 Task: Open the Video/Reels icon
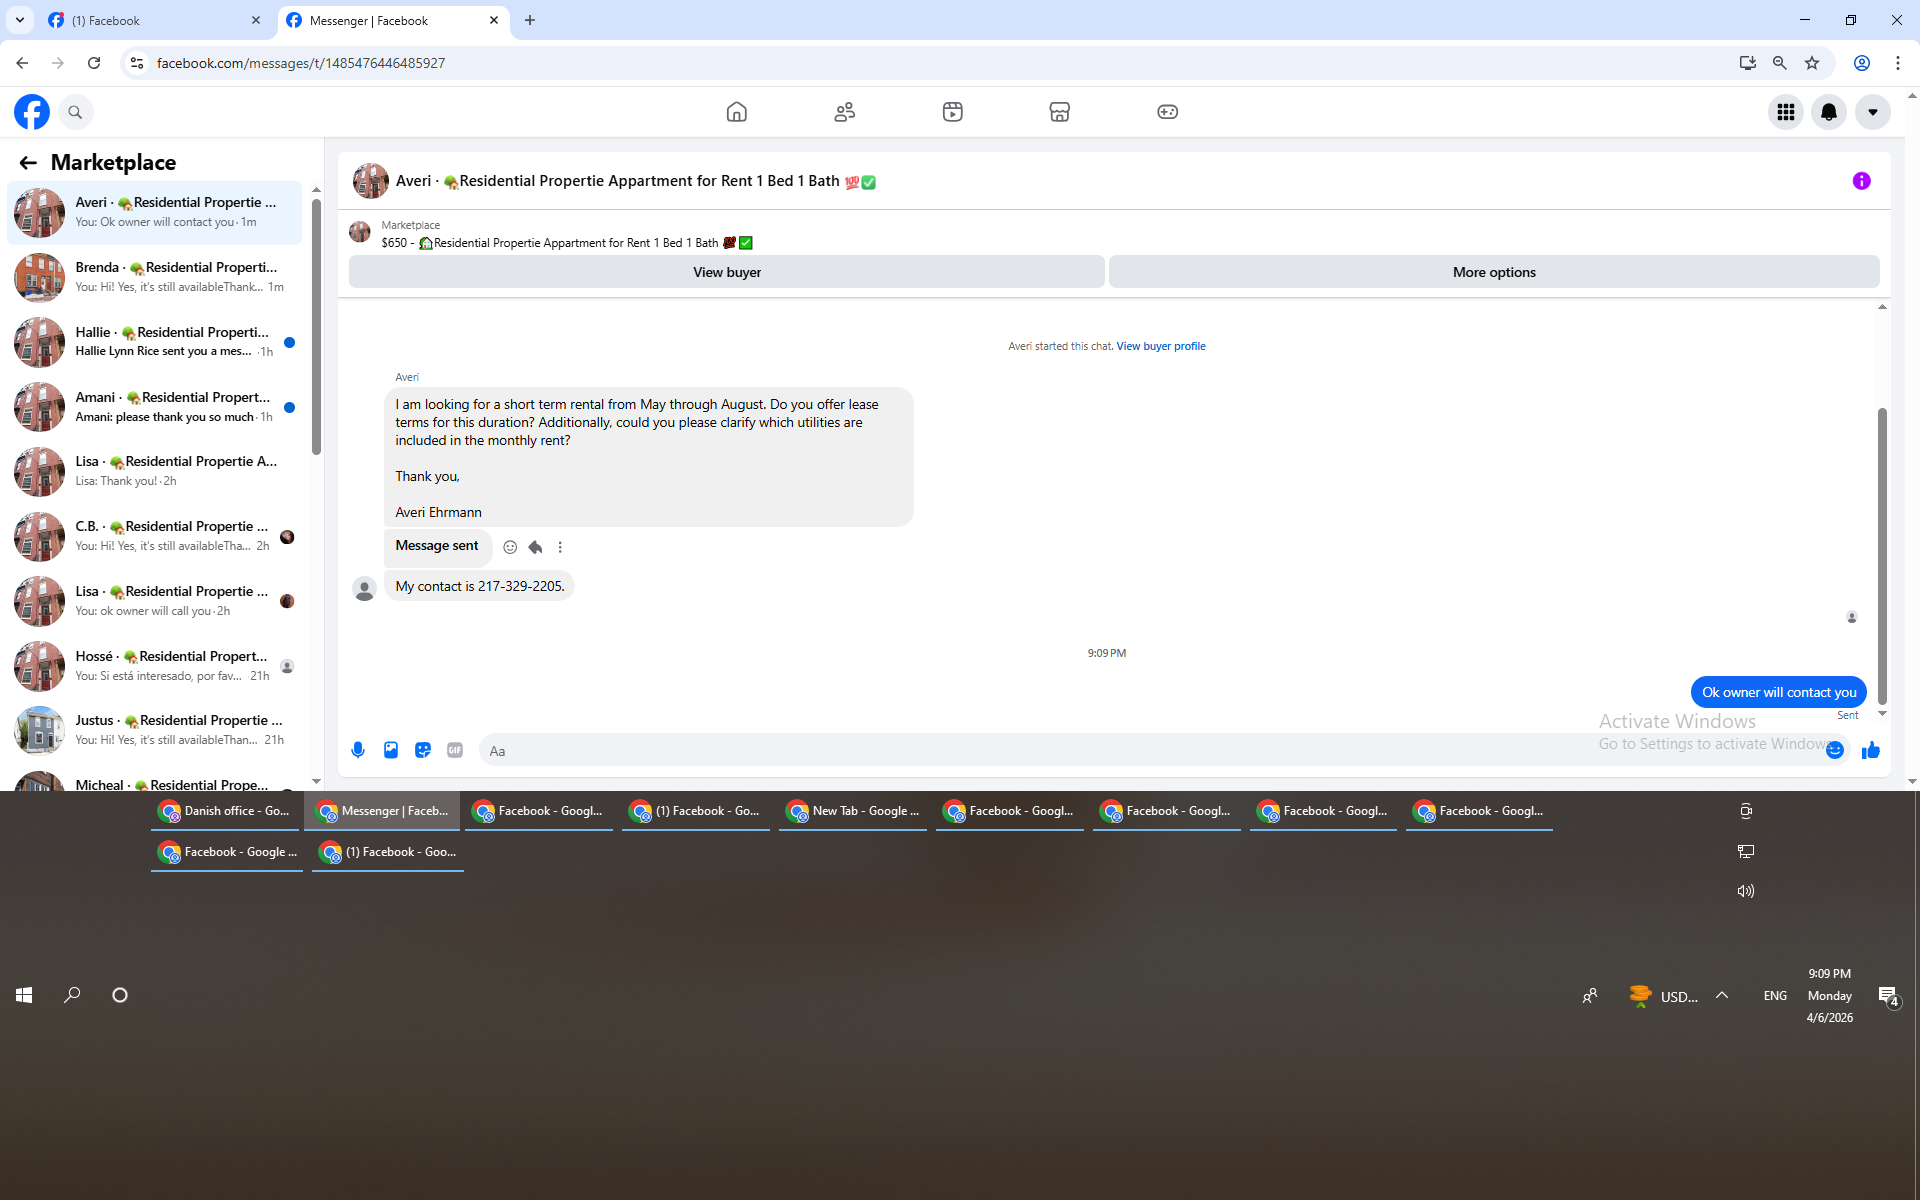[x=953, y=112]
